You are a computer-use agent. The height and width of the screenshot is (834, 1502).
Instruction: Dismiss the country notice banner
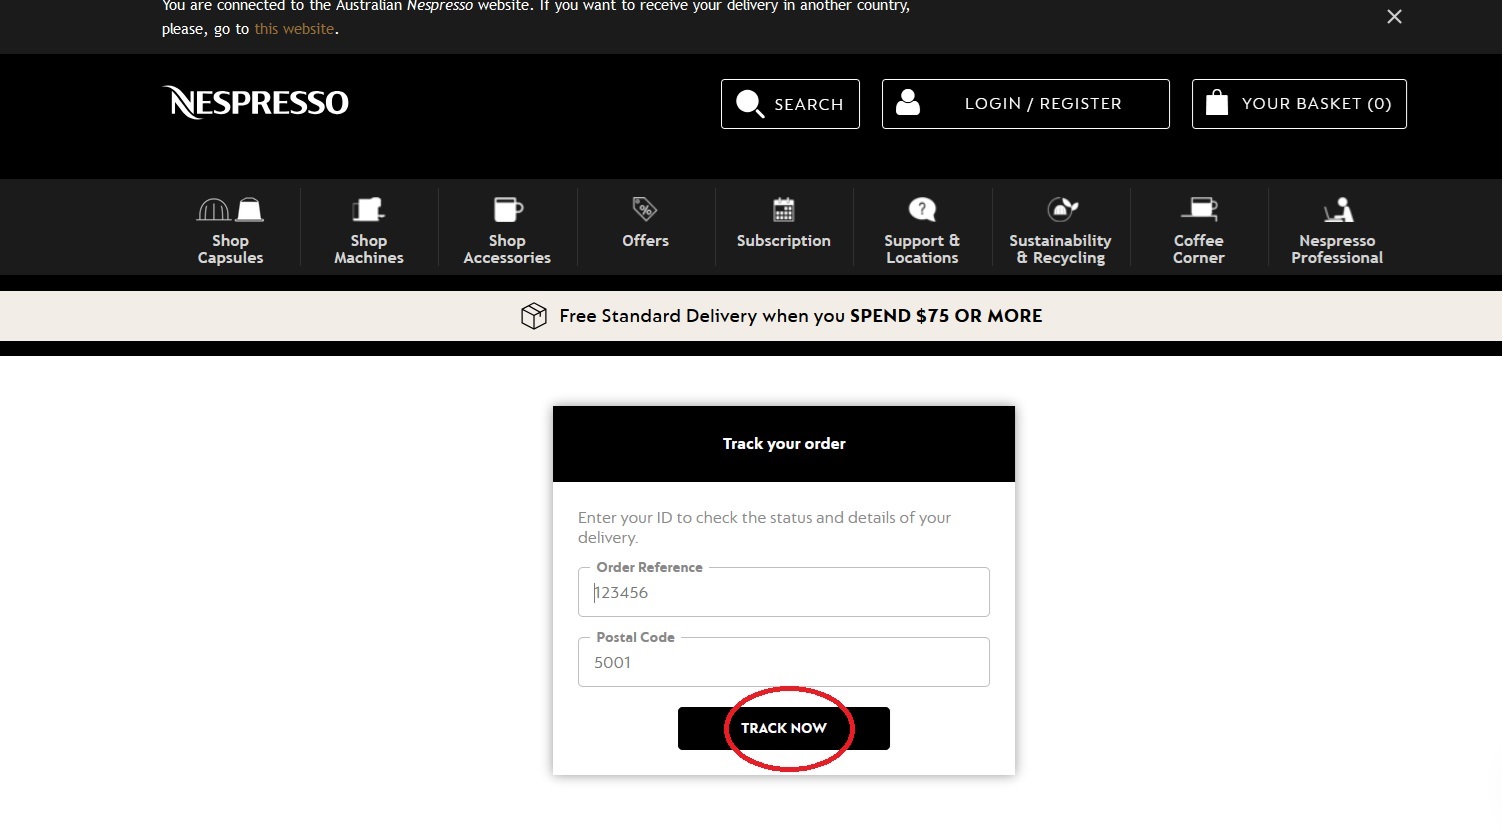1394,17
